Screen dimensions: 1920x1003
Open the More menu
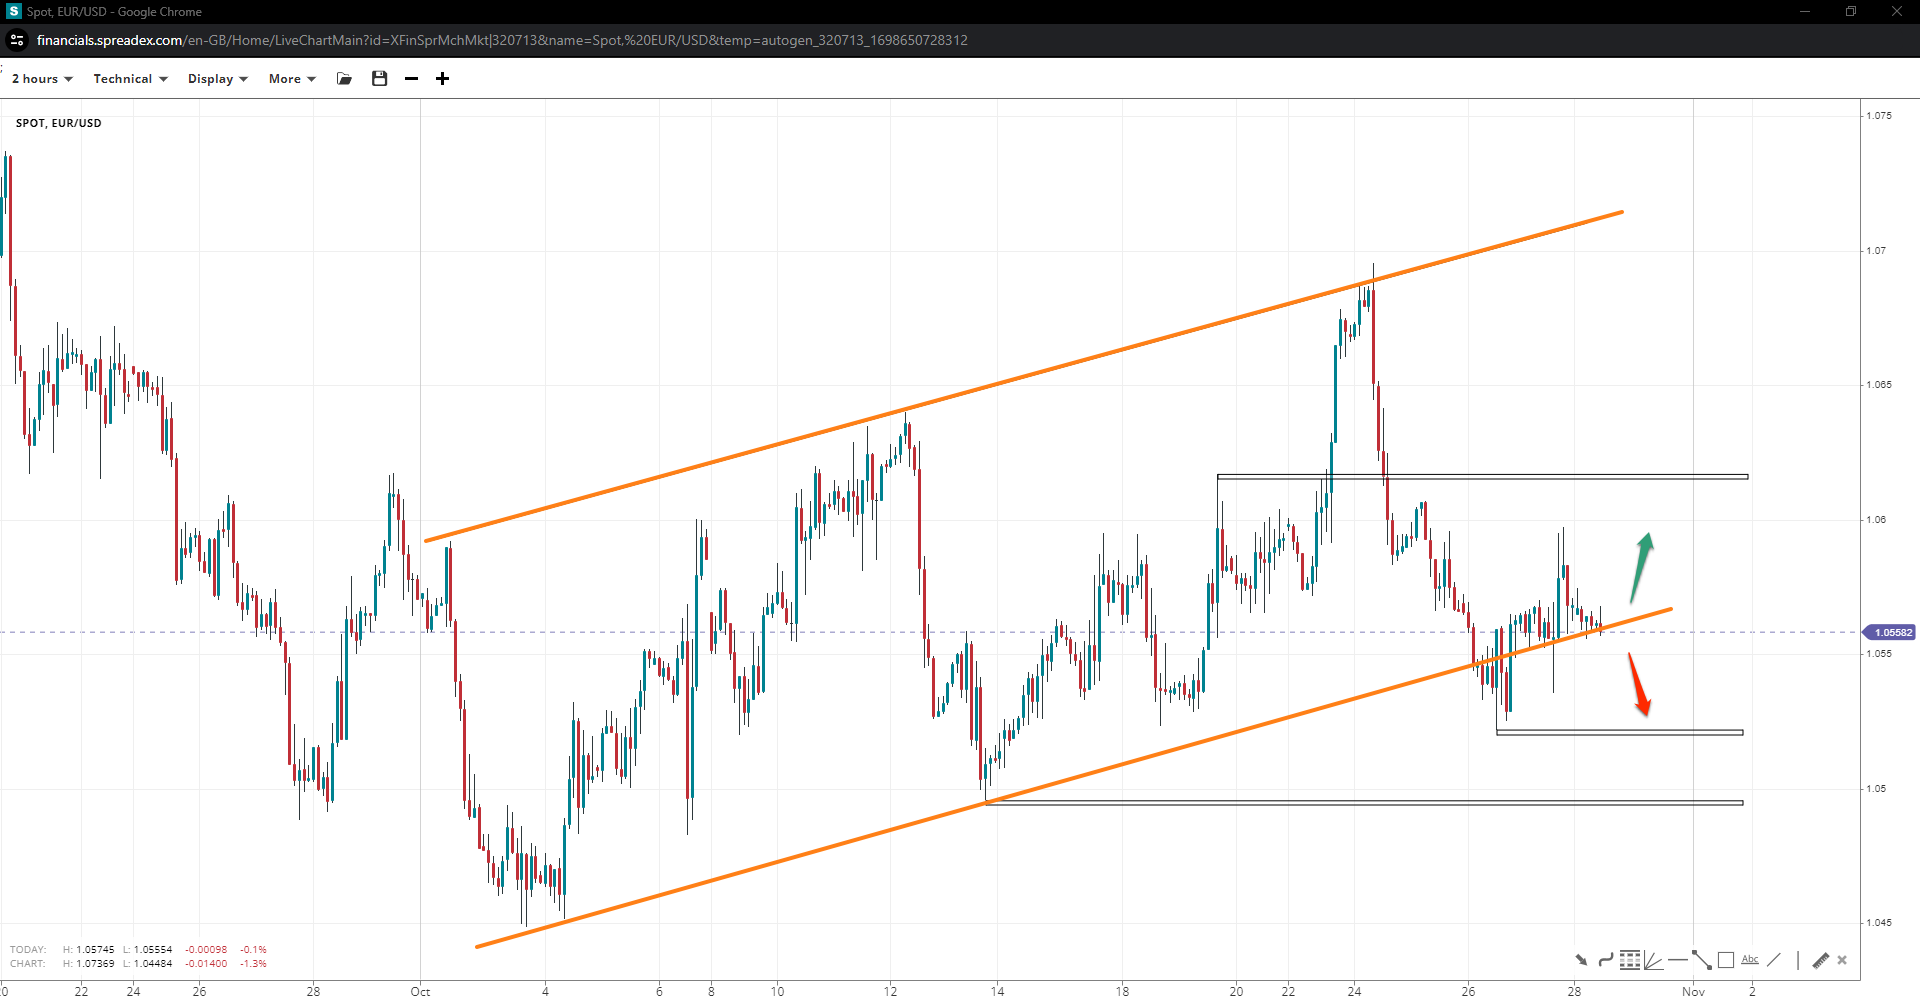[291, 79]
